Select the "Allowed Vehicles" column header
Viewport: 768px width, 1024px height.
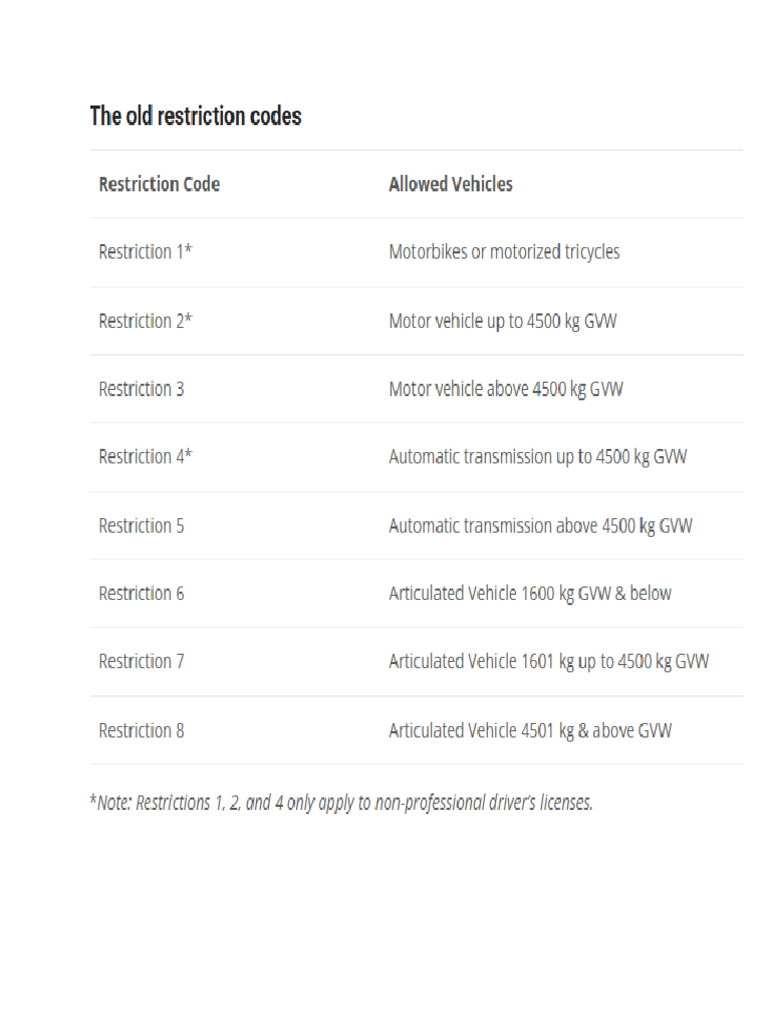click(450, 184)
